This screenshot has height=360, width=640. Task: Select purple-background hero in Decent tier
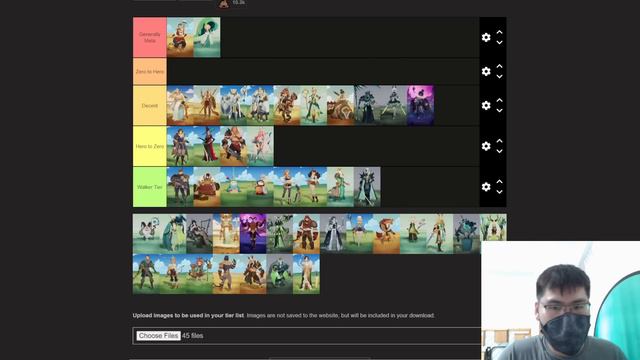click(420, 105)
